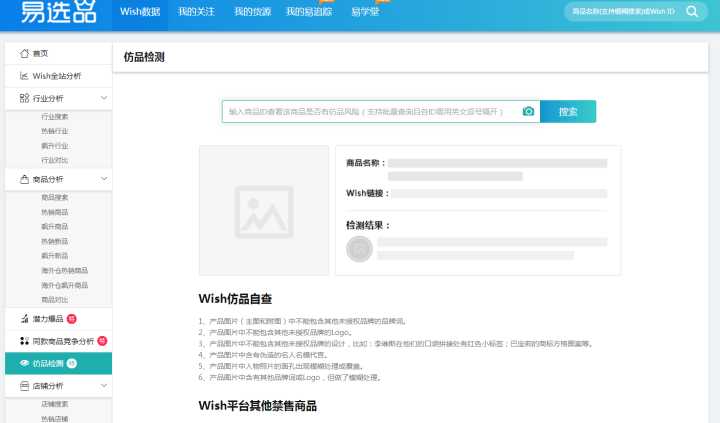The image size is (720, 423).
Task: Open the Wish数据 top menu
Action: pyautogui.click(x=140, y=12)
